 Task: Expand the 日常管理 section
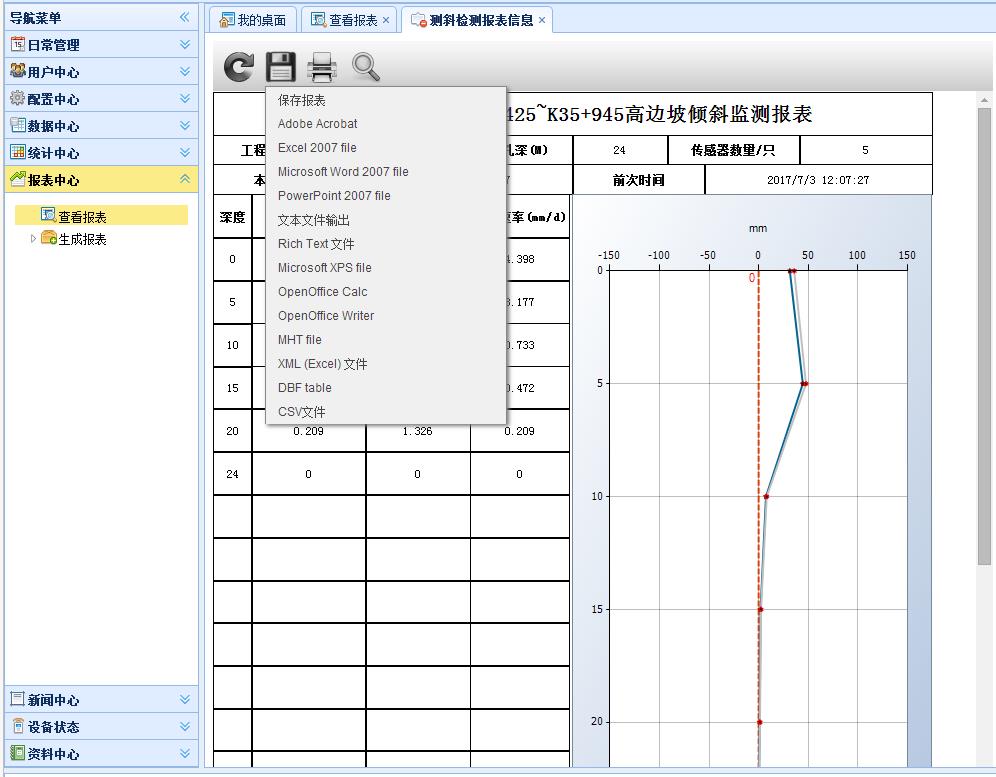click(184, 45)
